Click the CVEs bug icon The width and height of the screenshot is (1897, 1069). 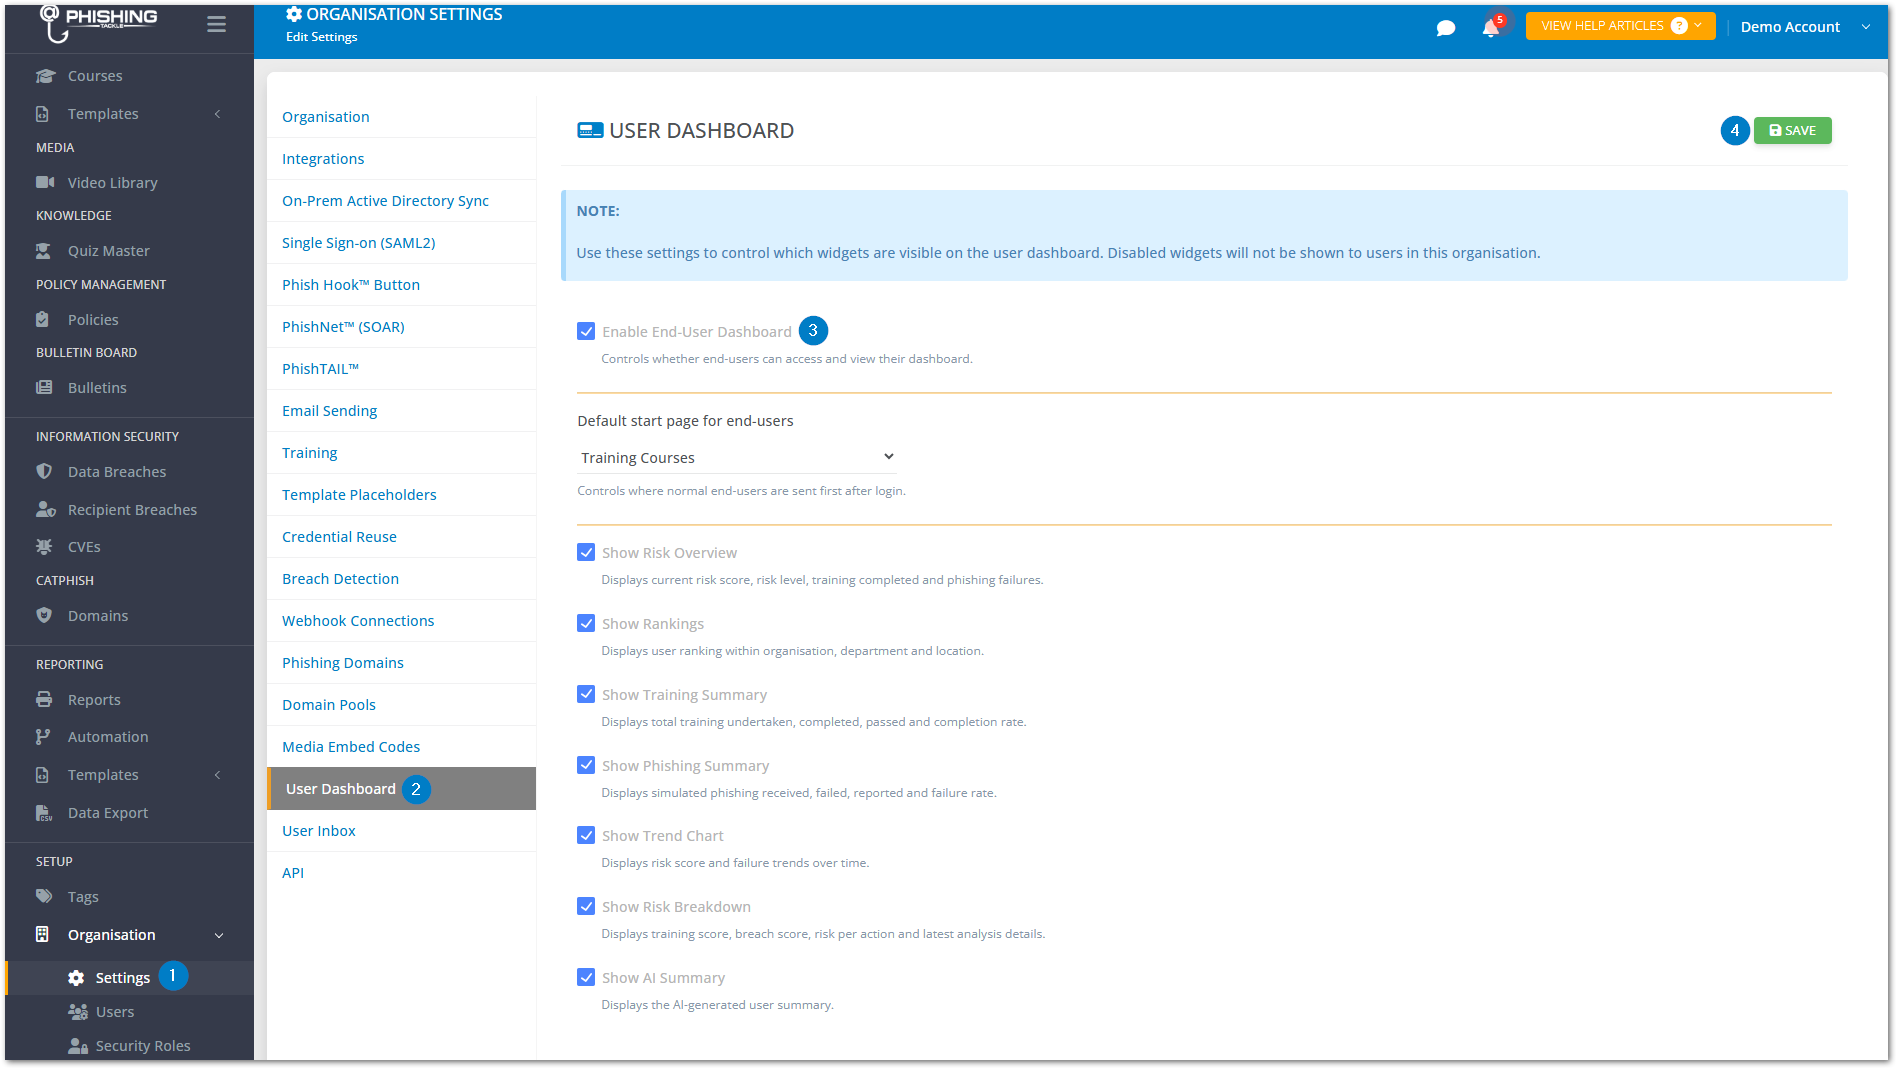point(44,546)
